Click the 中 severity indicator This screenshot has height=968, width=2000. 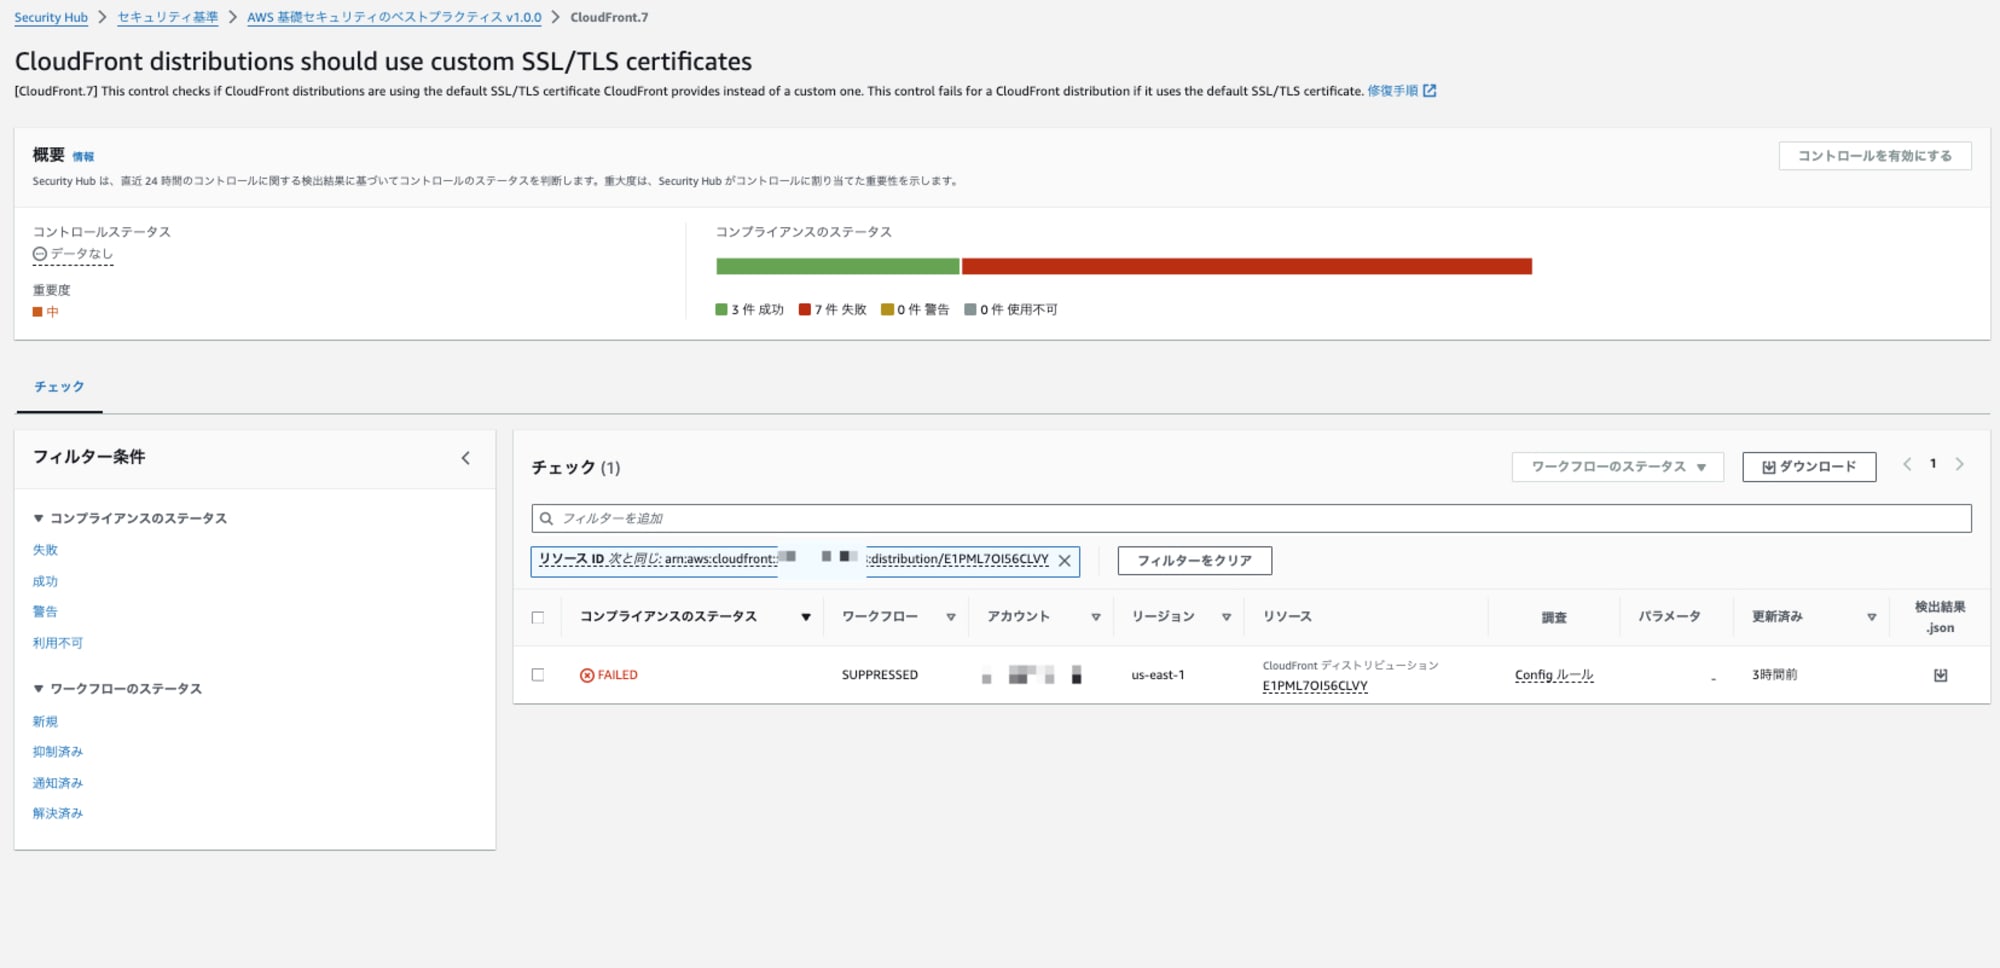click(x=45, y=312)
